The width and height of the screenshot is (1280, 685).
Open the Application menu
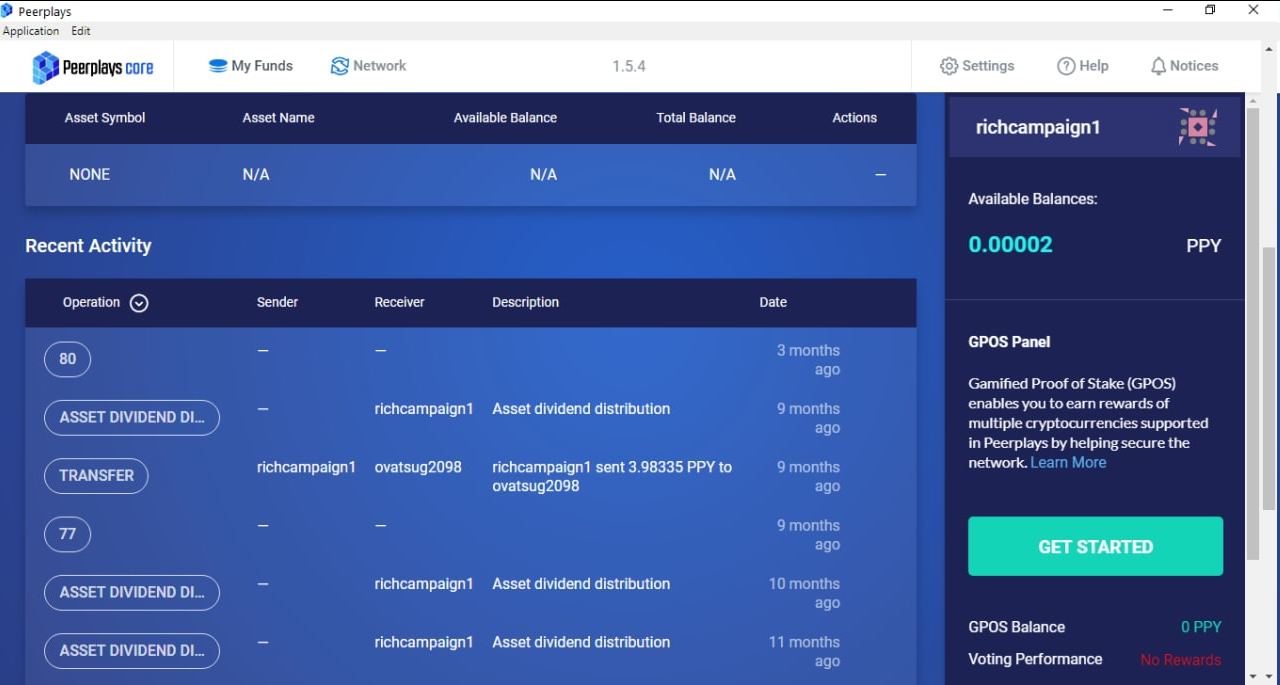31,31
